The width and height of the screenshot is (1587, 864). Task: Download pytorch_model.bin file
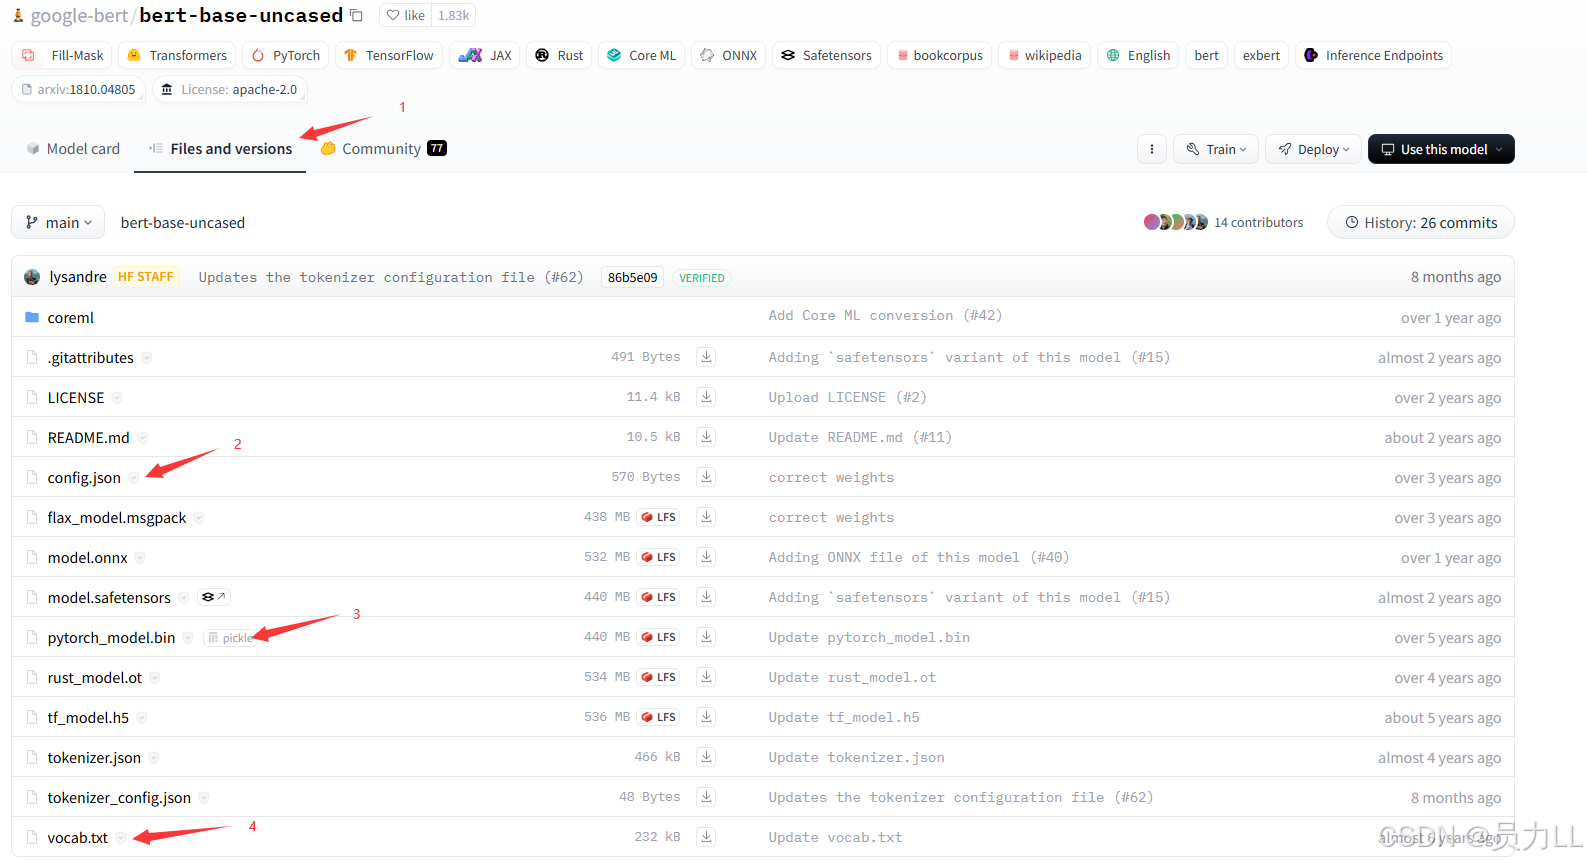click(x=706, y=637)
